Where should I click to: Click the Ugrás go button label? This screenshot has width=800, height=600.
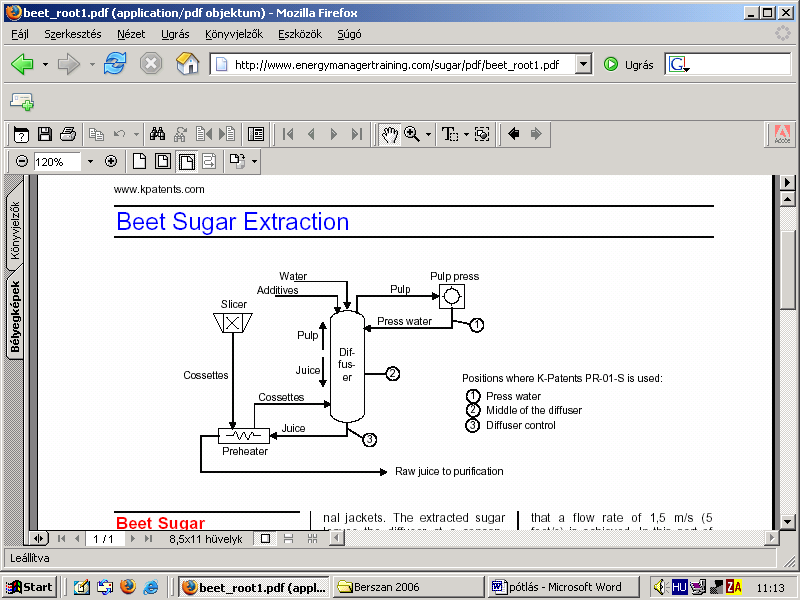639,65
